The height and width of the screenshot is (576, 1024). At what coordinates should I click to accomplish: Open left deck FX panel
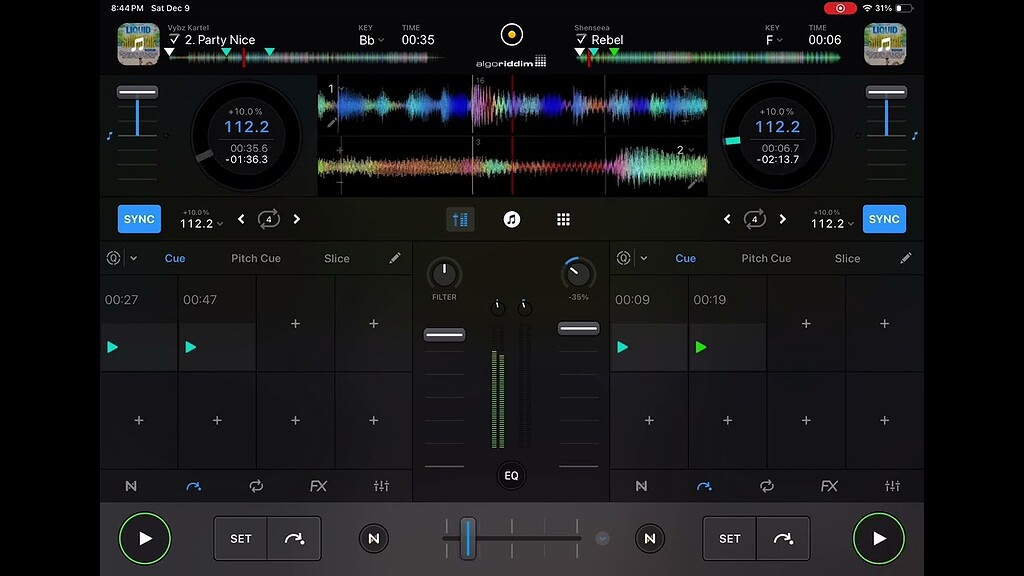[318, 486]
